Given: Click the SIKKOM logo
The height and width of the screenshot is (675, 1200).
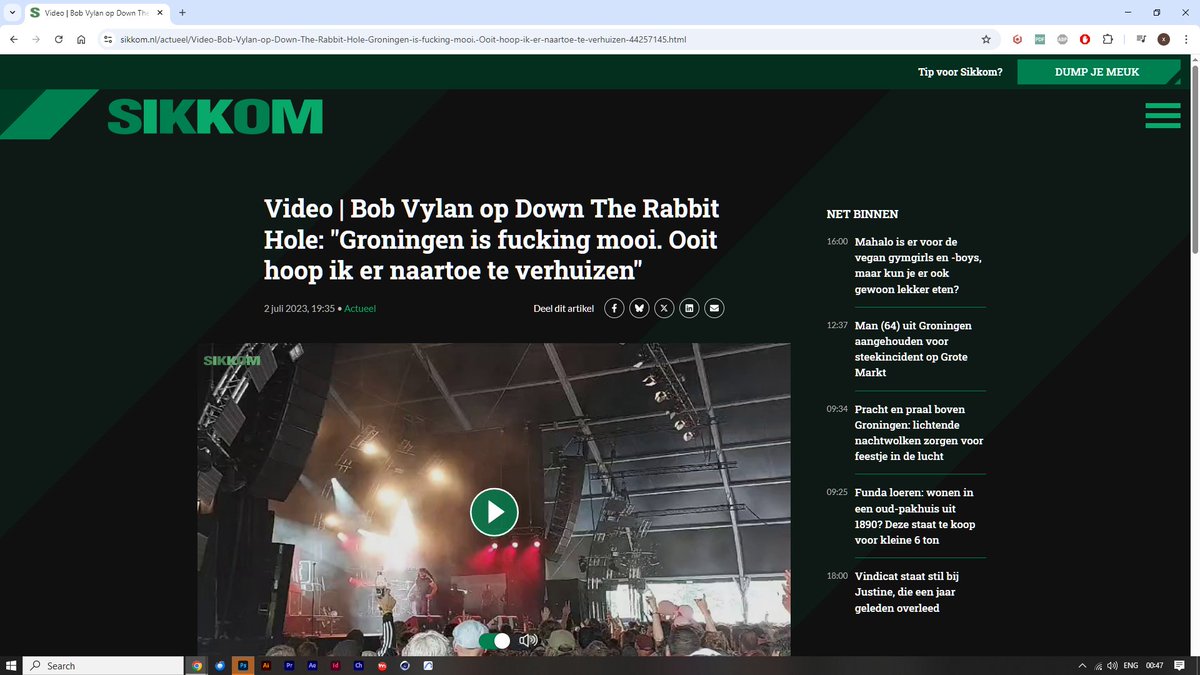Looking at the screenshot, I should click(215, 117).
